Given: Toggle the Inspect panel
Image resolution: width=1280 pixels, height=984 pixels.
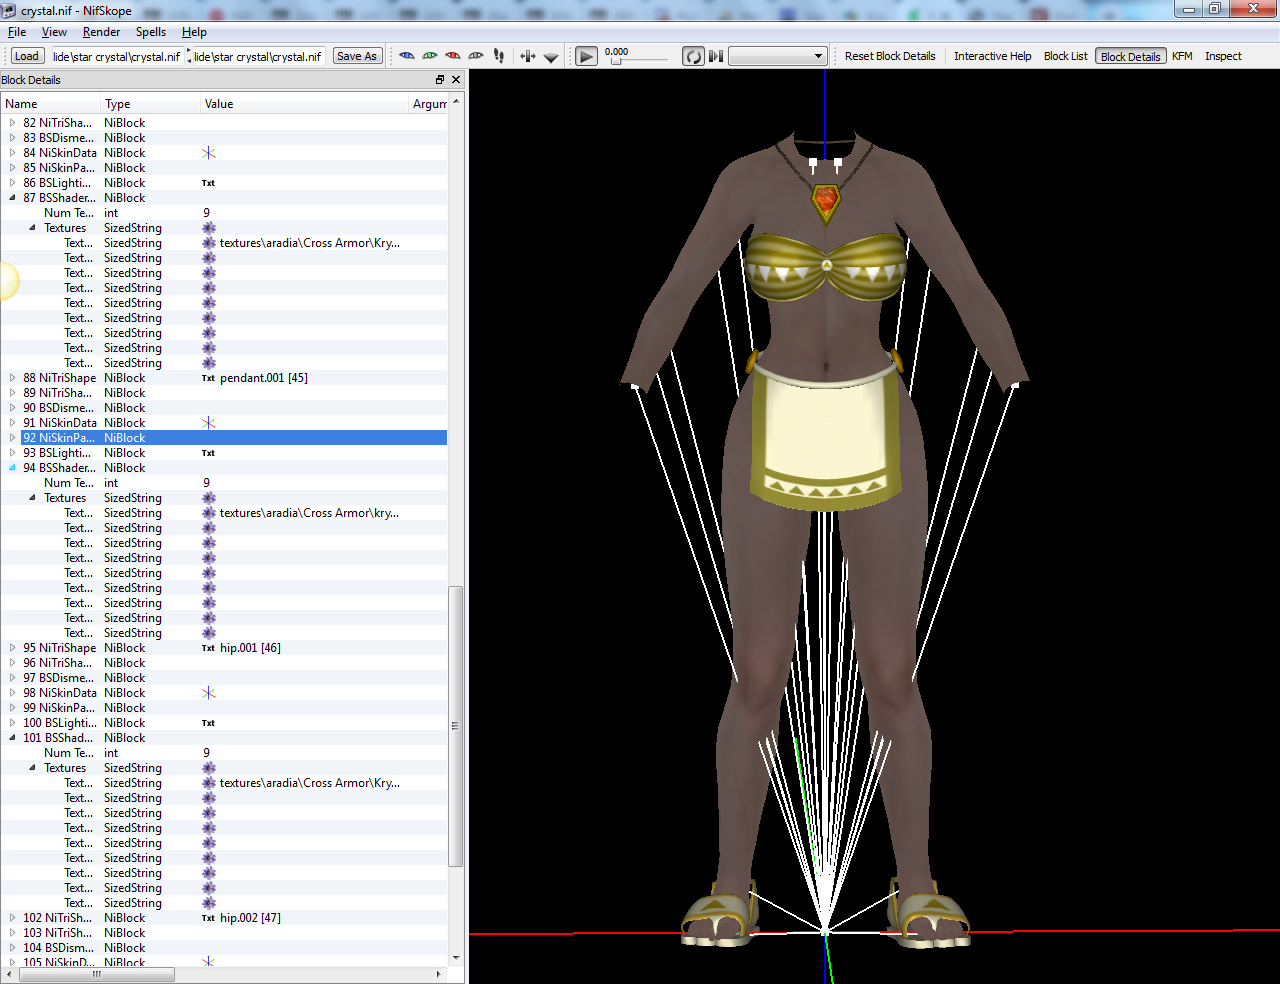Looking at the screenshot, I should click(x=1223, y=56).
